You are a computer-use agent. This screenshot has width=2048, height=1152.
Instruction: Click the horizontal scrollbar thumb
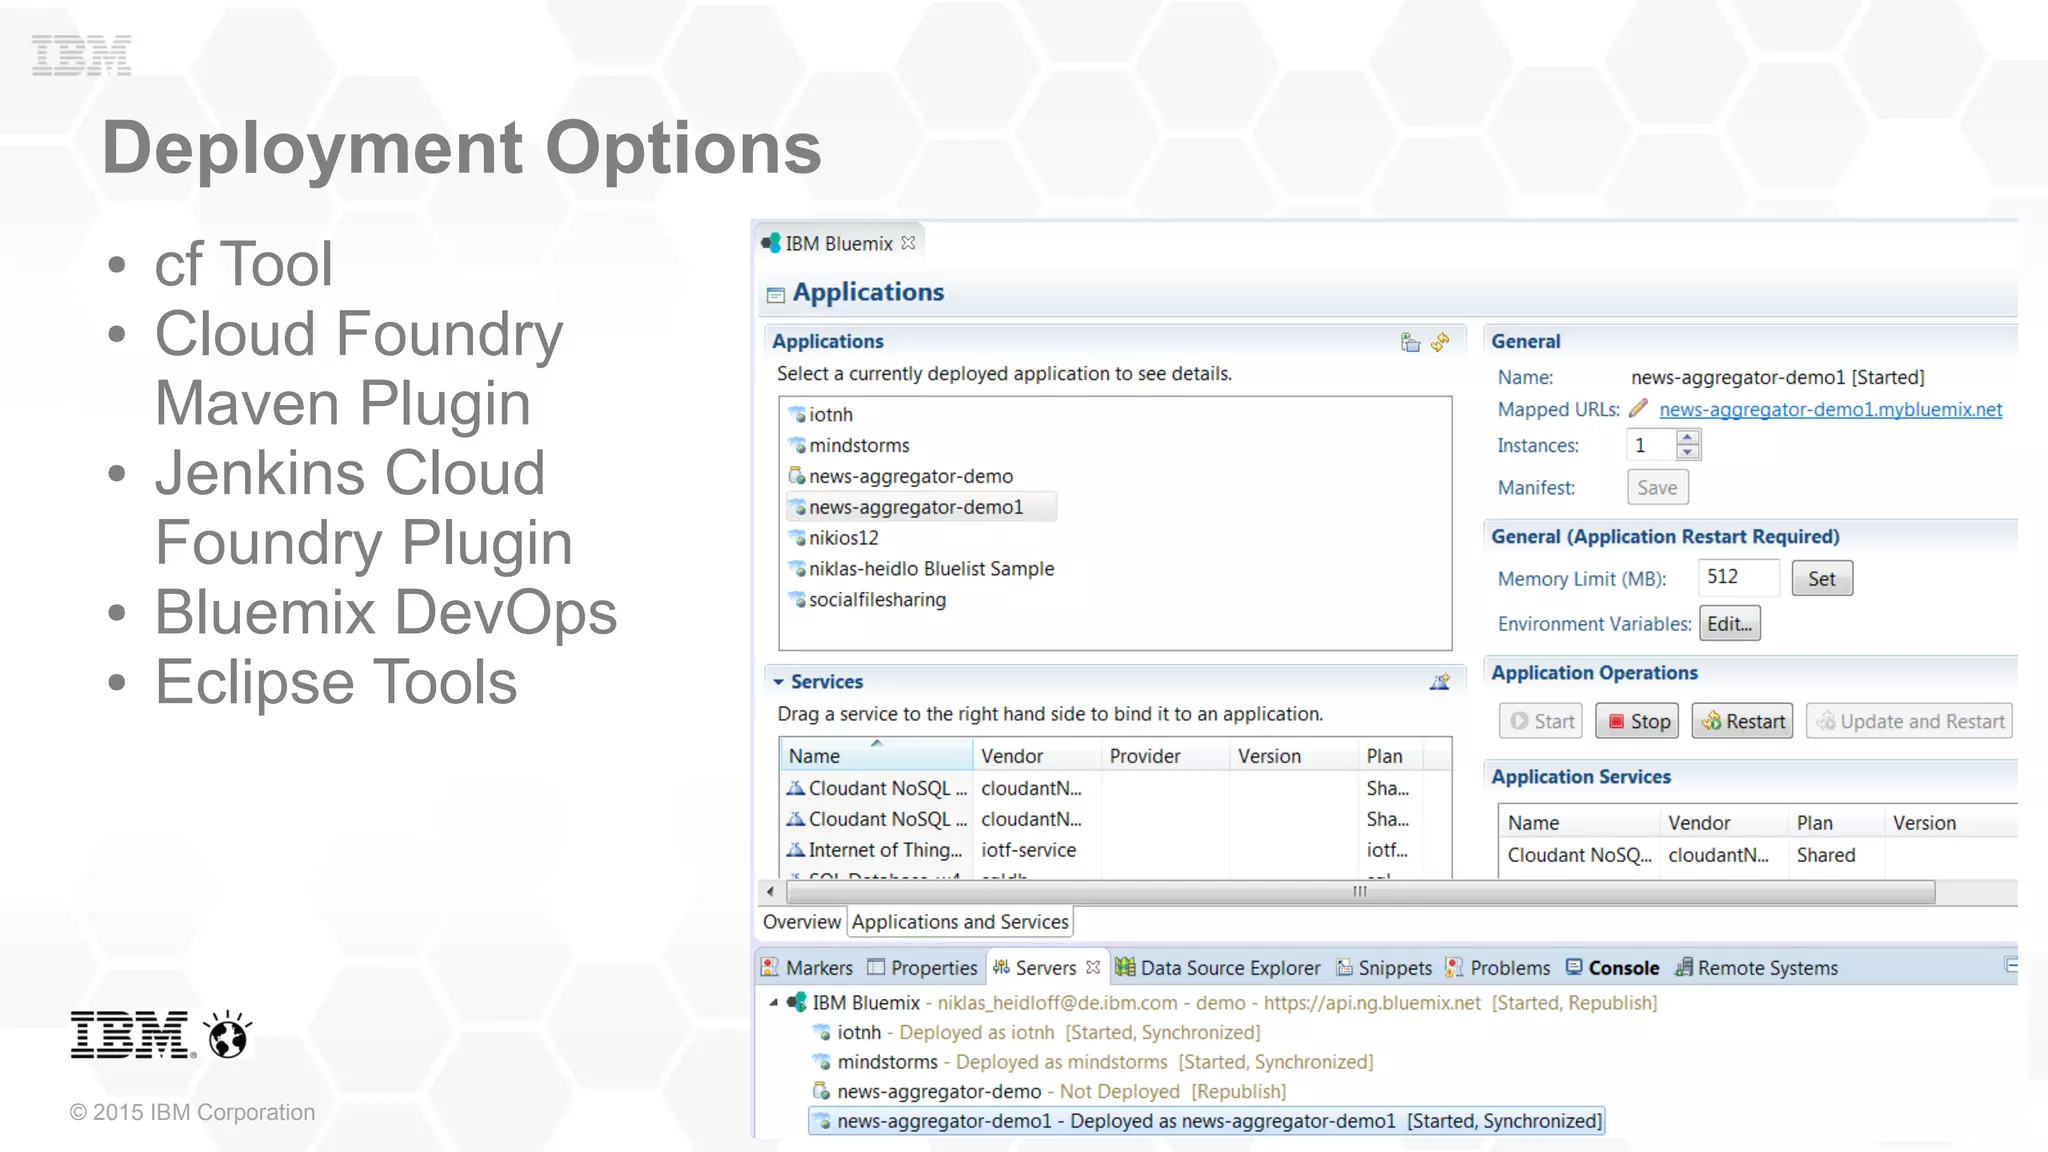coord(1360,891)
